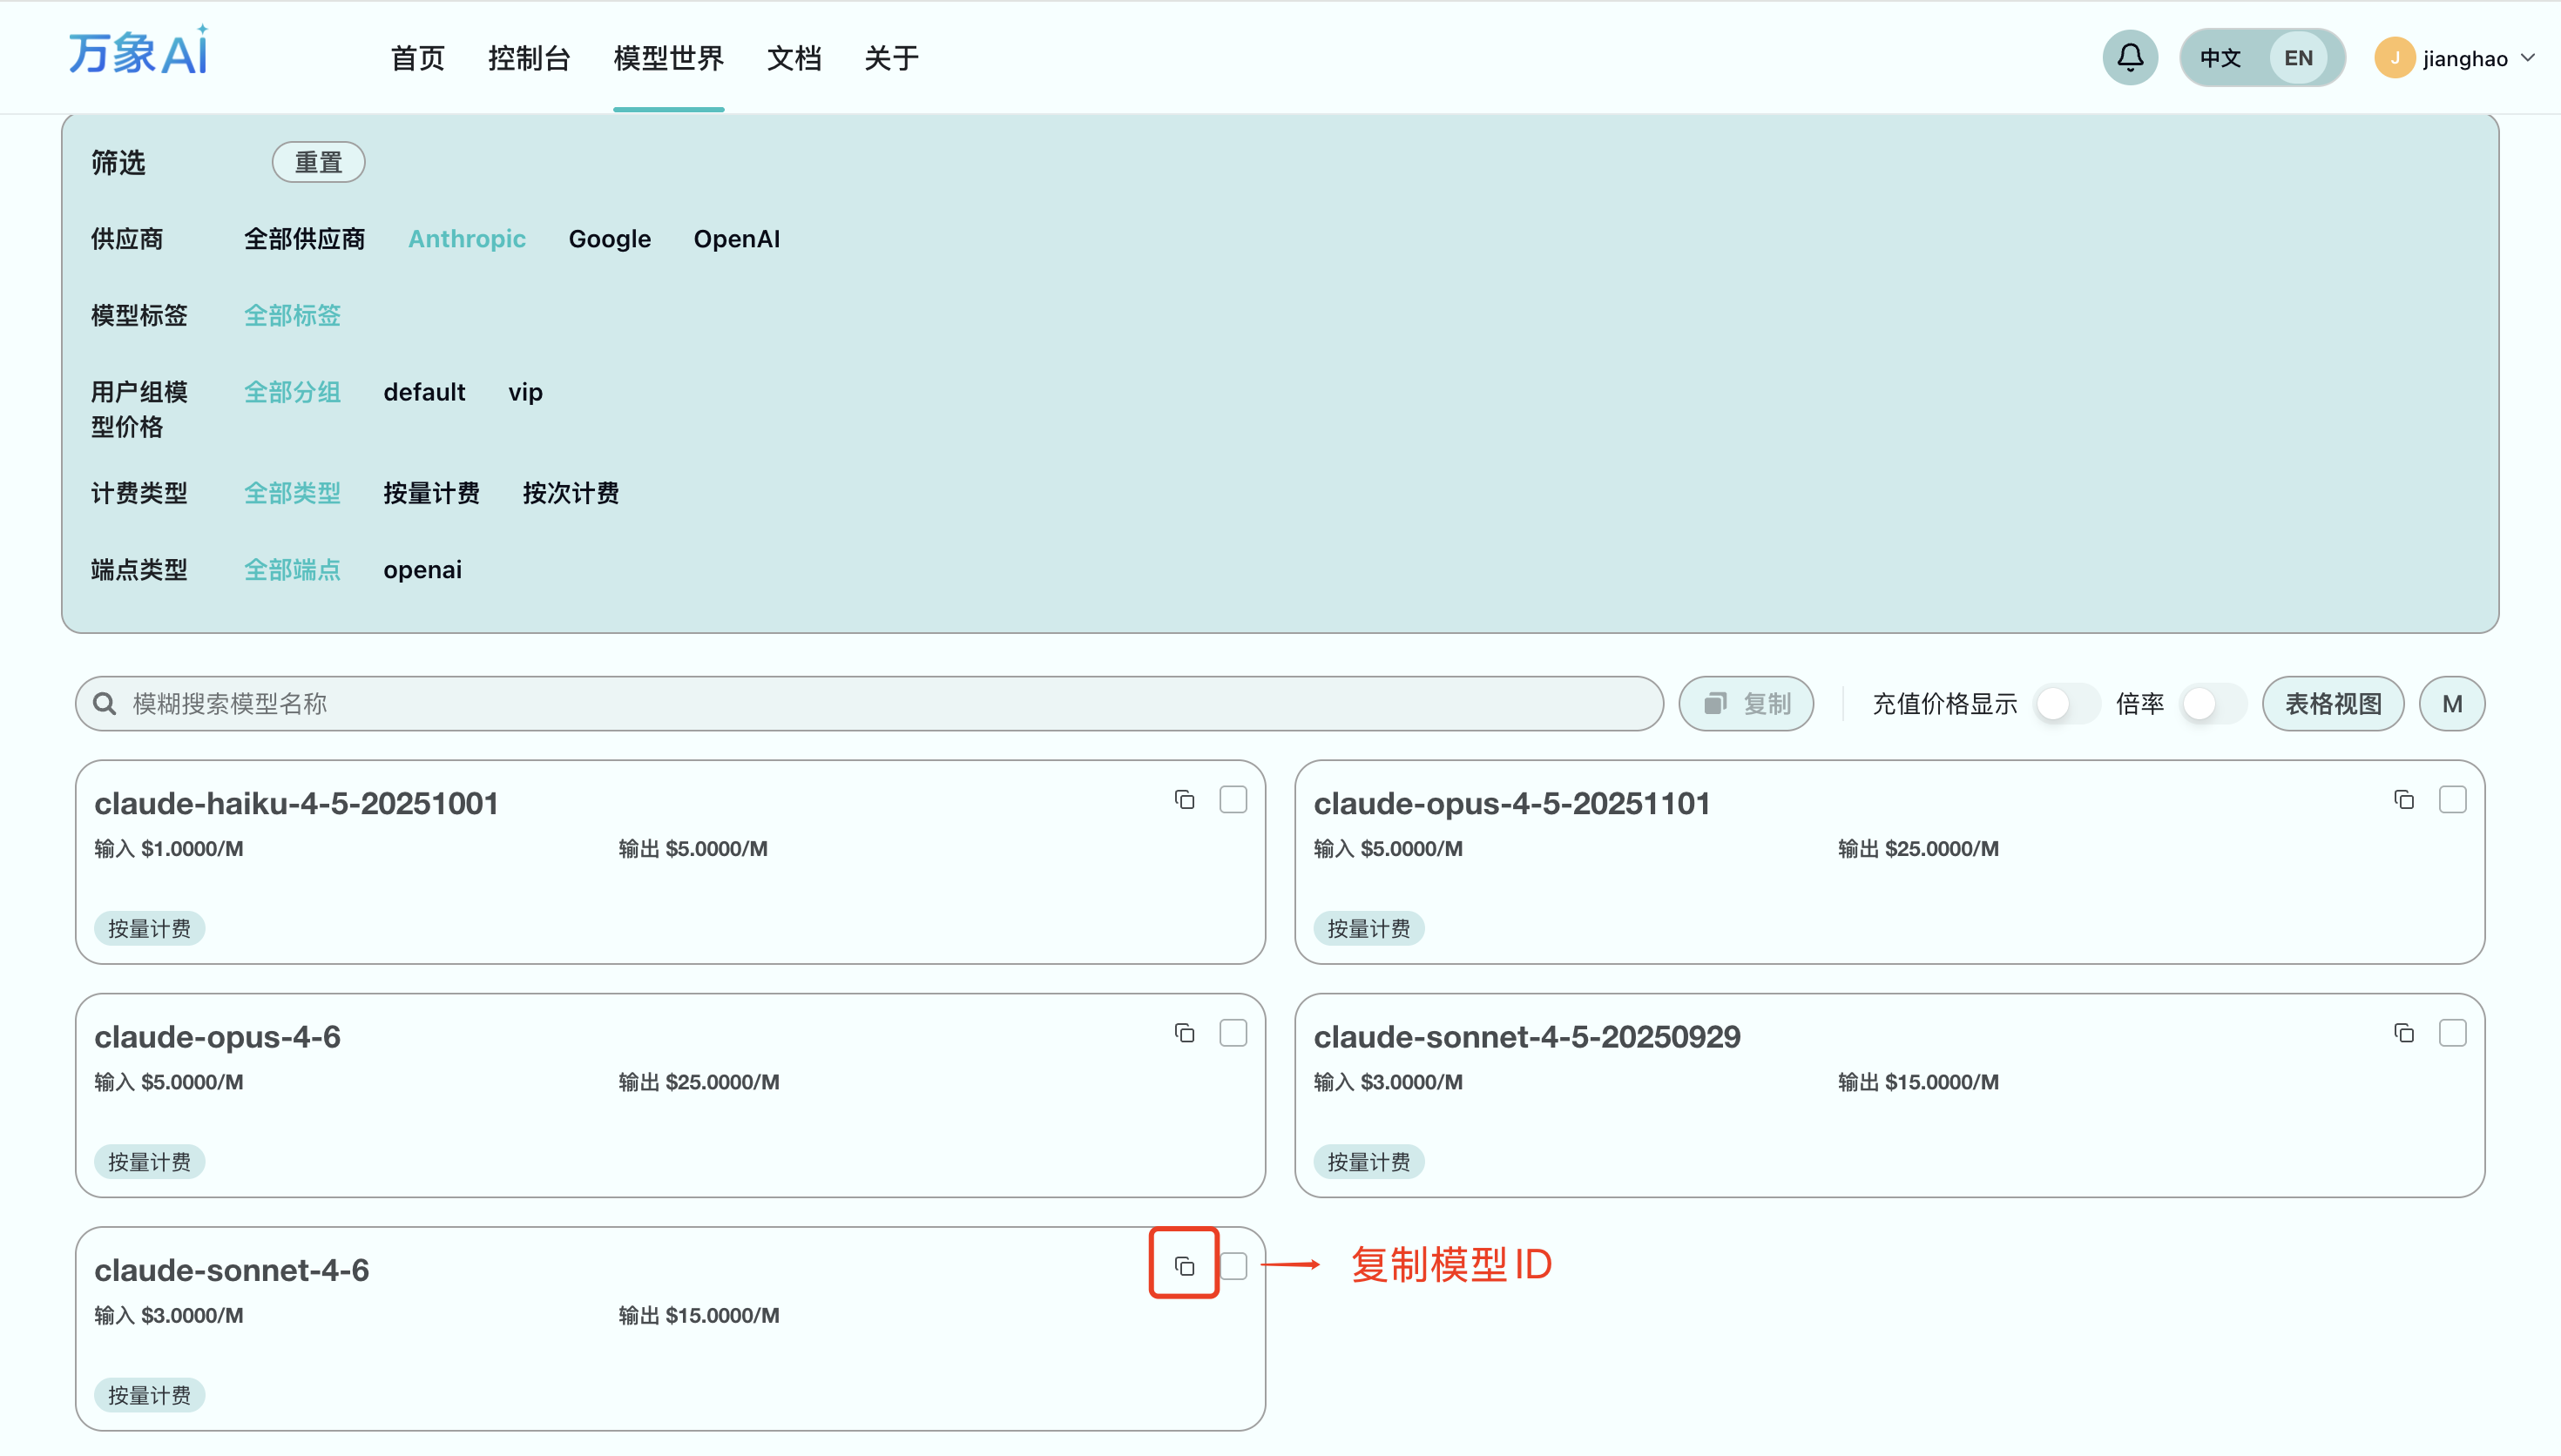Filter by the OpenAI supplier
Image resolution: width=2561 pixels, height=1456 pixels.
click(x=736, y=239)
